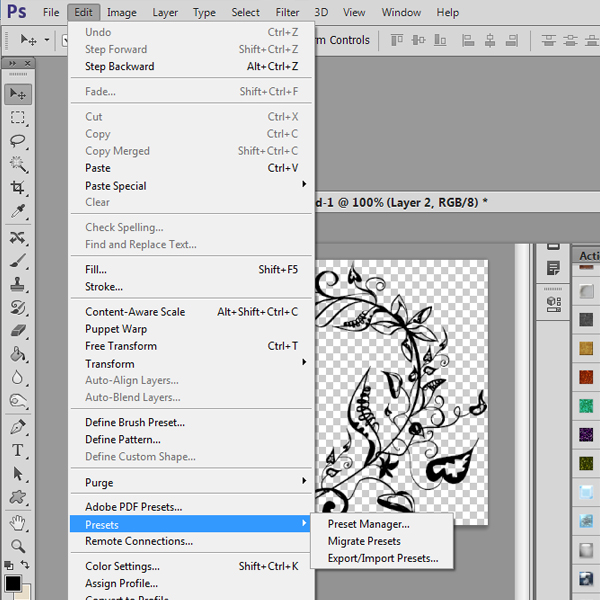This screenshot has width=600, height=600.
Task: Open the File menu
Action: (x=51, y=13)
